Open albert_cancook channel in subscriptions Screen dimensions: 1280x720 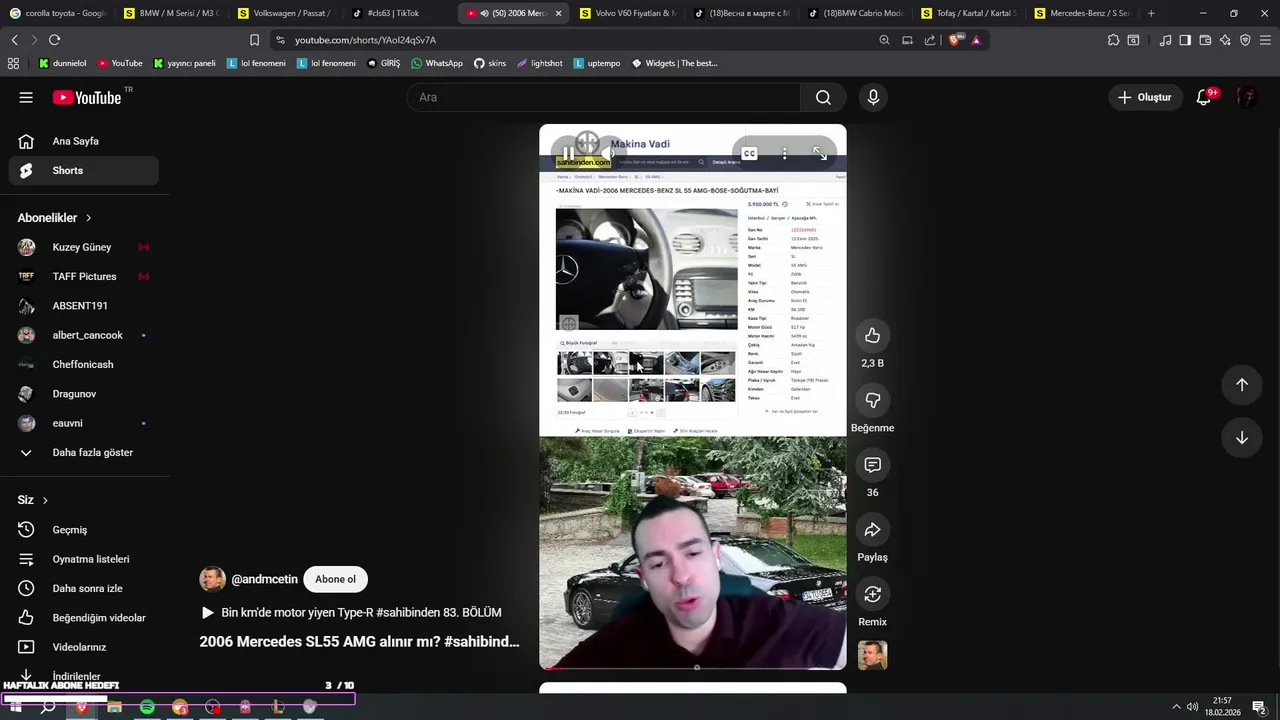click(x=84, y=335)
